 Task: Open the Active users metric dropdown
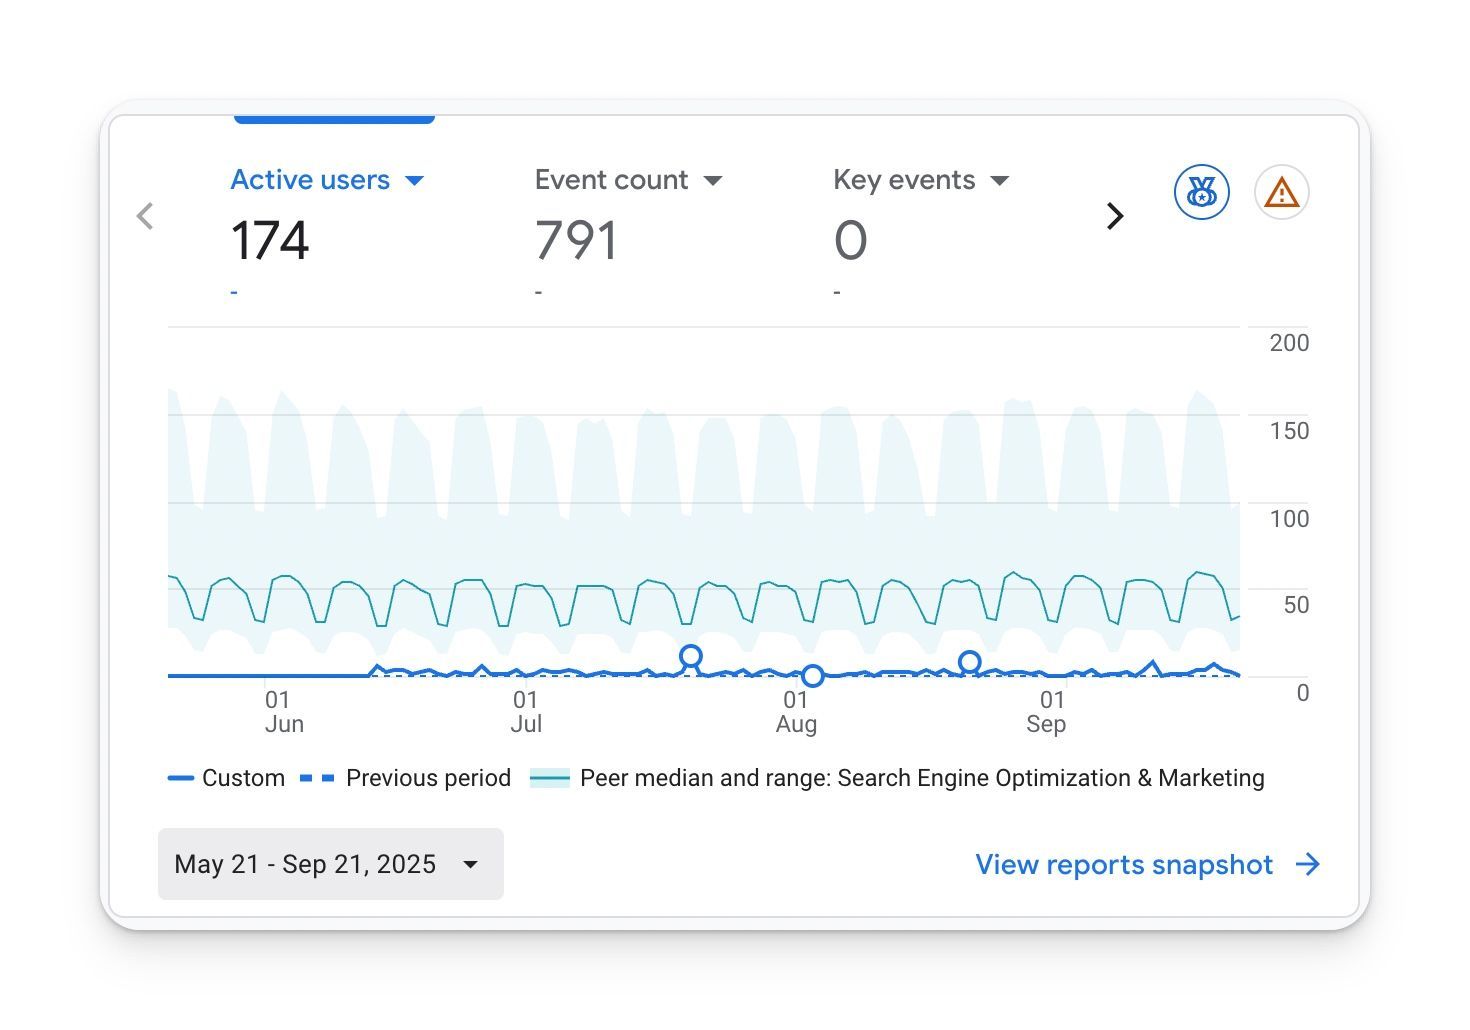pos(417,180)
